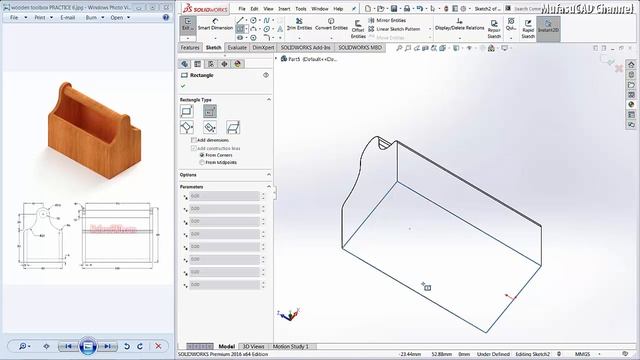
Task: Select the Line sketch tool
Action: click(x=240, y=20)
